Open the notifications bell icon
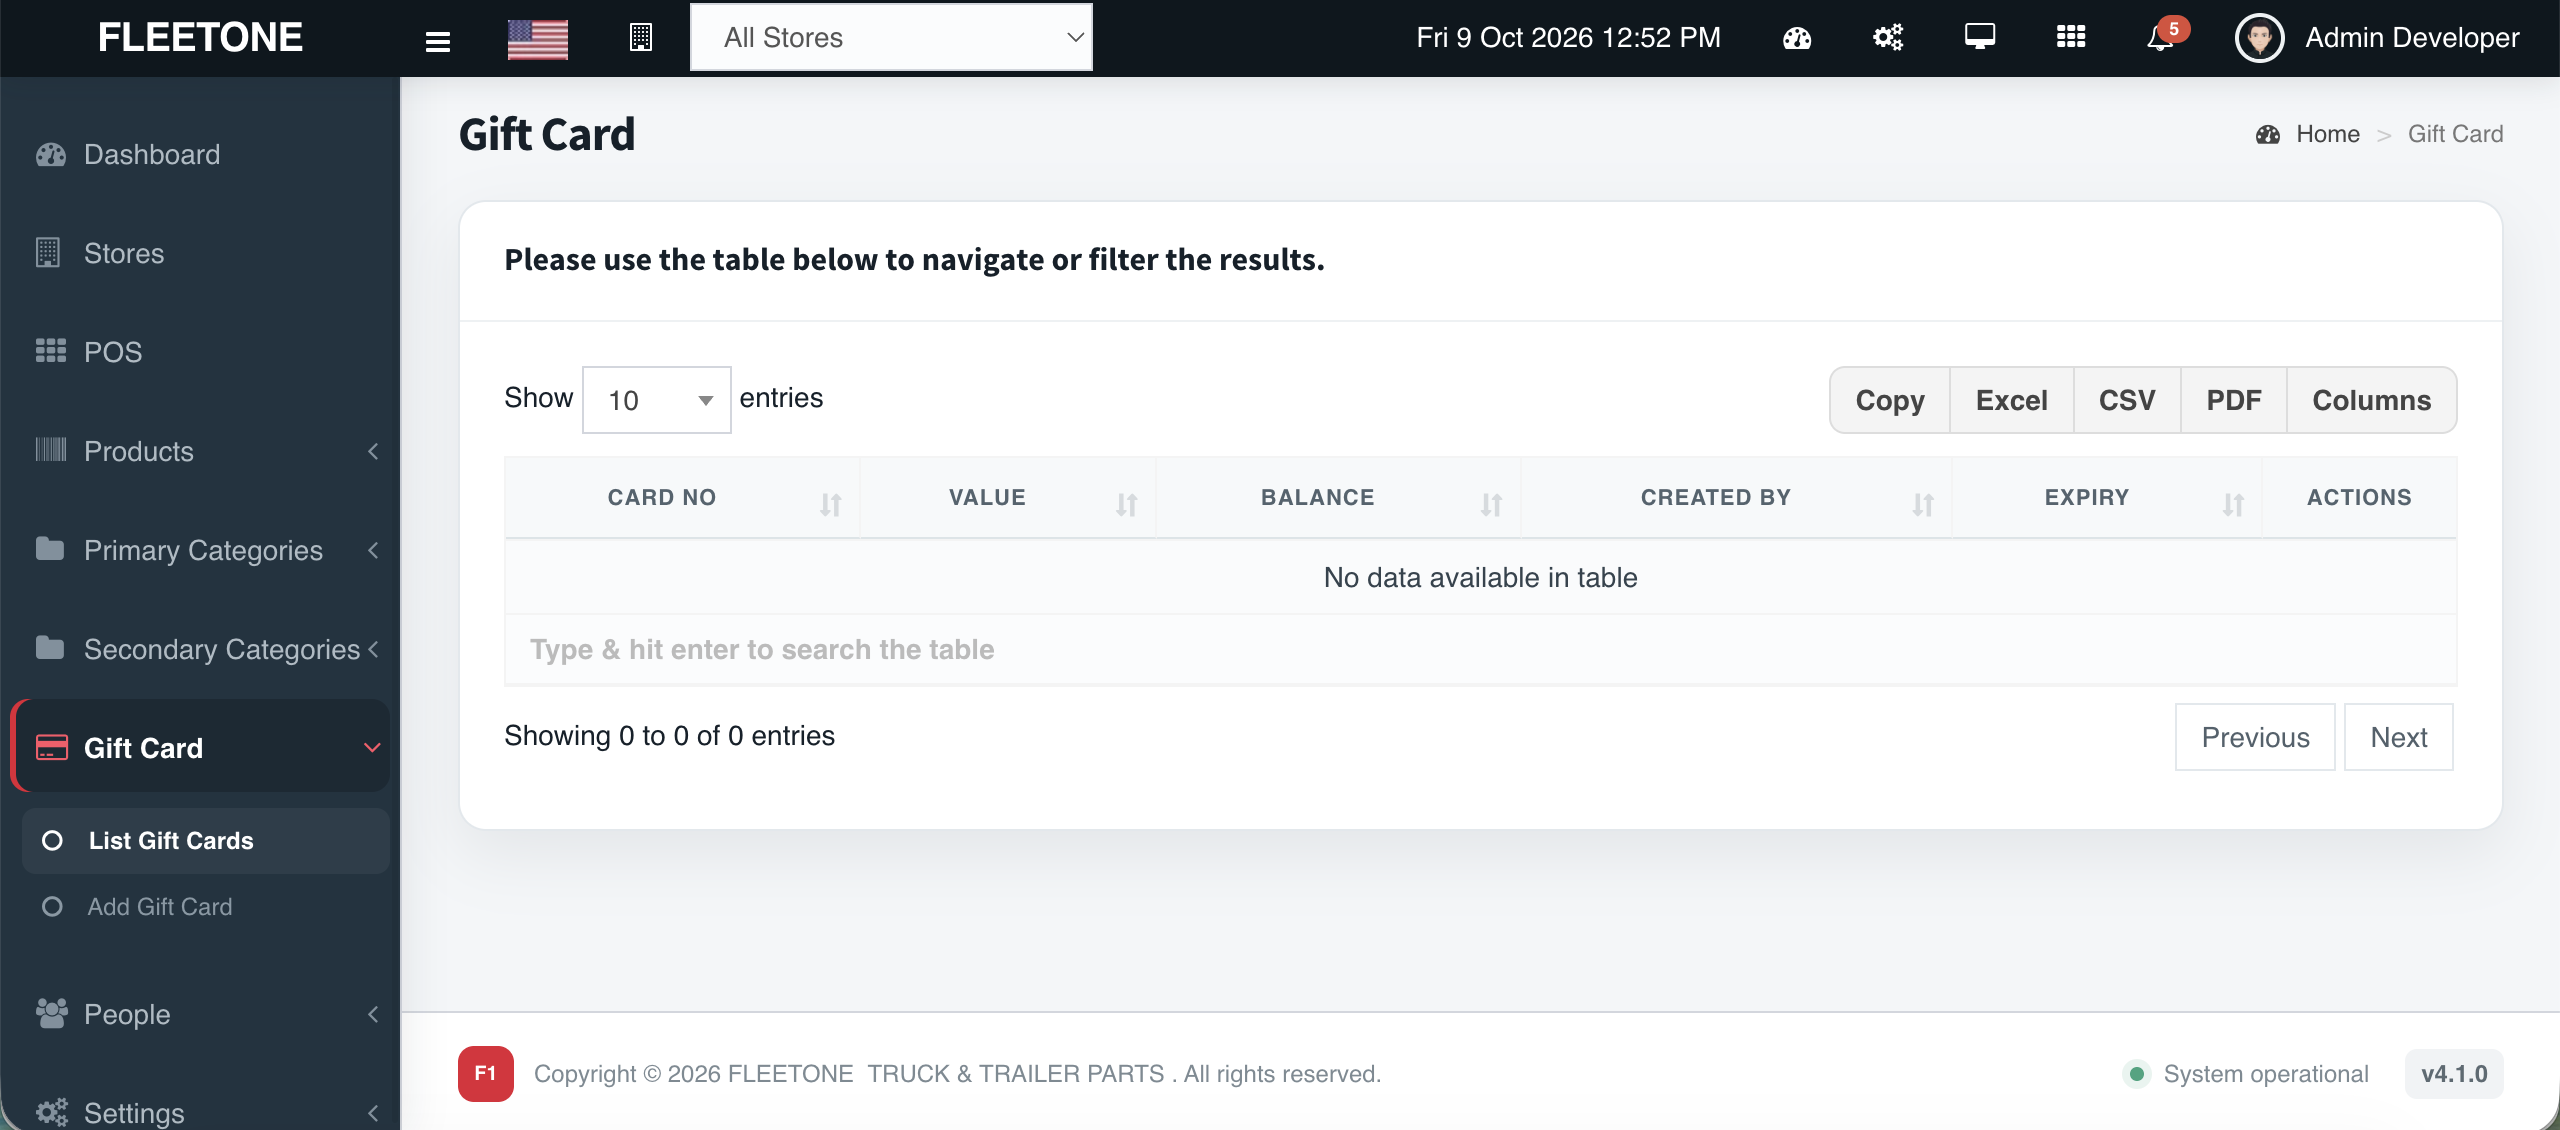 pyautogui.click(x=2160, y=38)
